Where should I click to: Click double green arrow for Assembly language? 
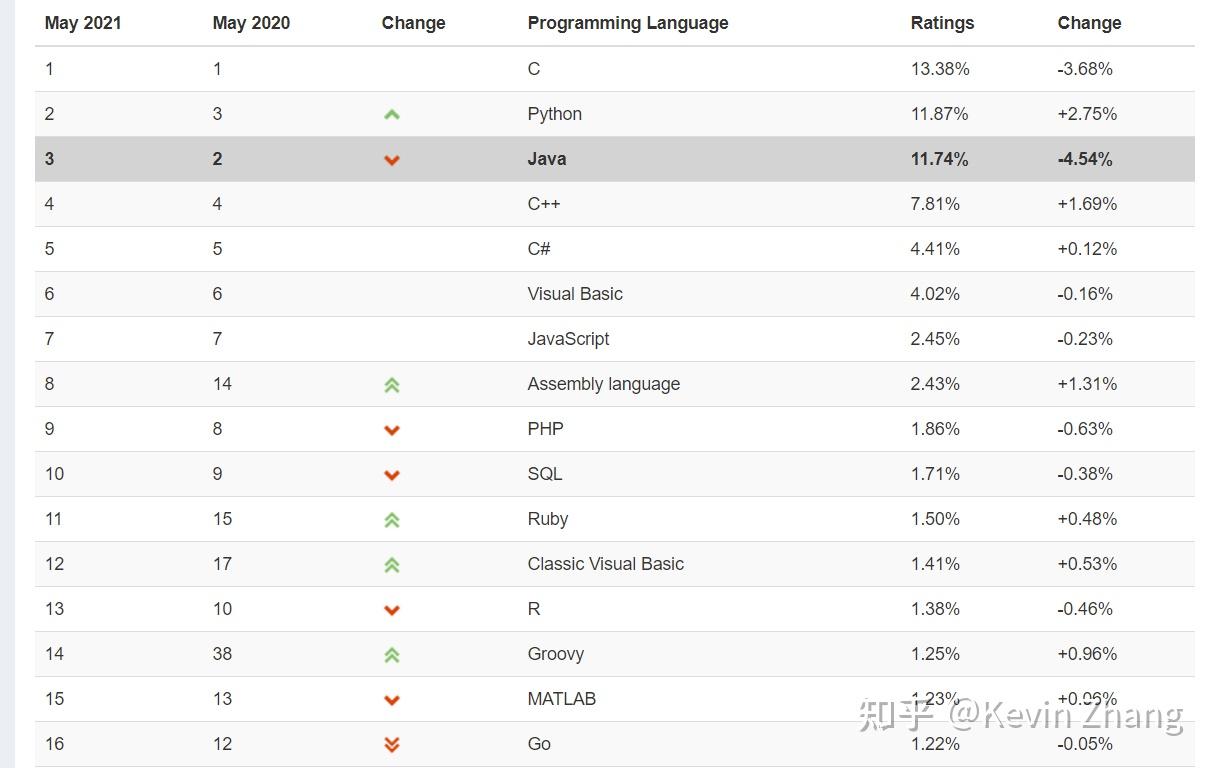pyautogui.click(x=392, y=385)
